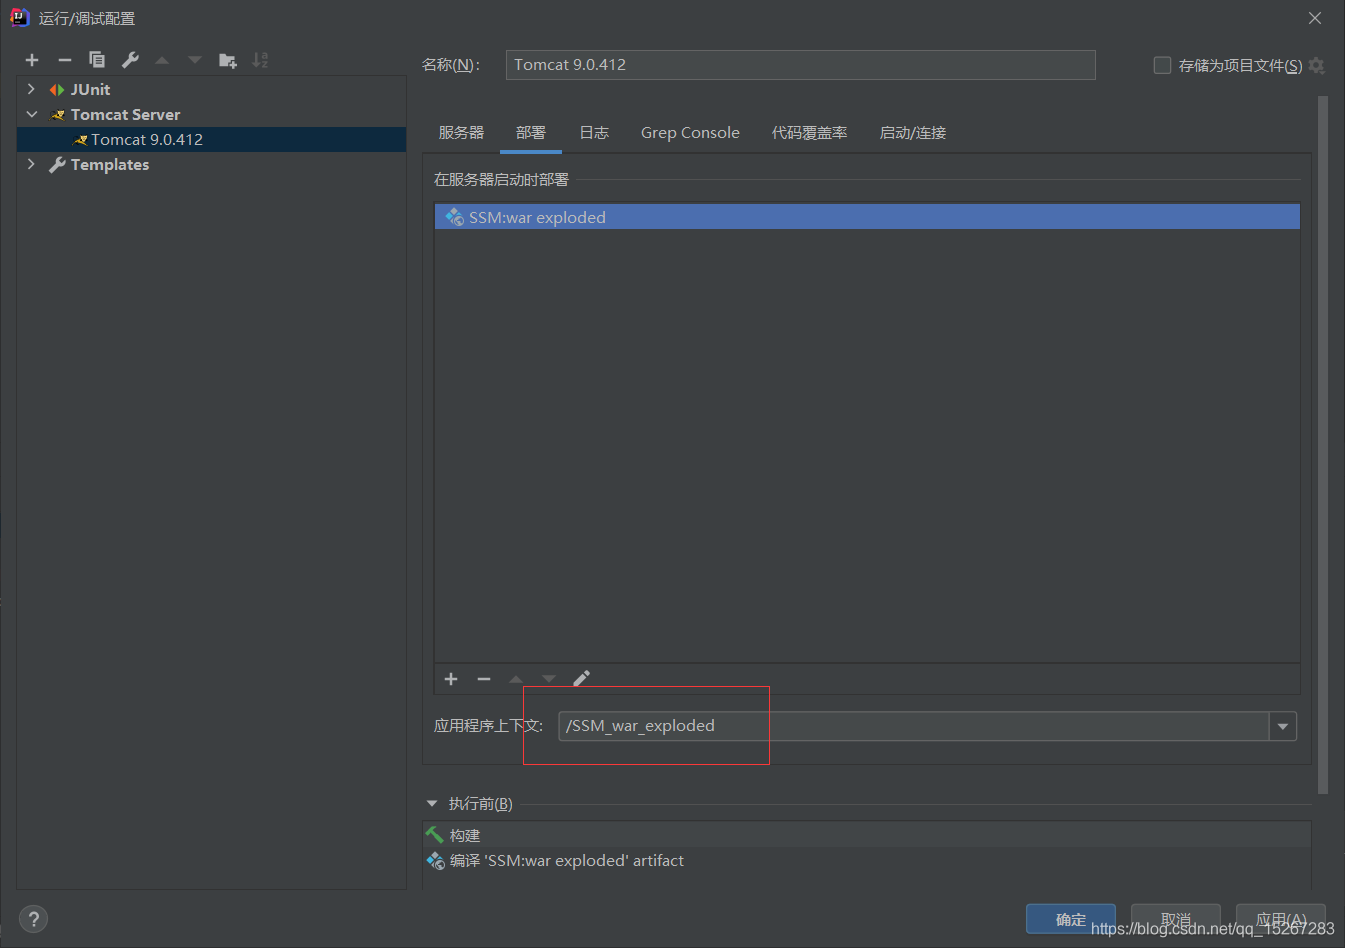Select the Templates tree item
This screenshot has height=948, width=1345.
coord(211,164)
